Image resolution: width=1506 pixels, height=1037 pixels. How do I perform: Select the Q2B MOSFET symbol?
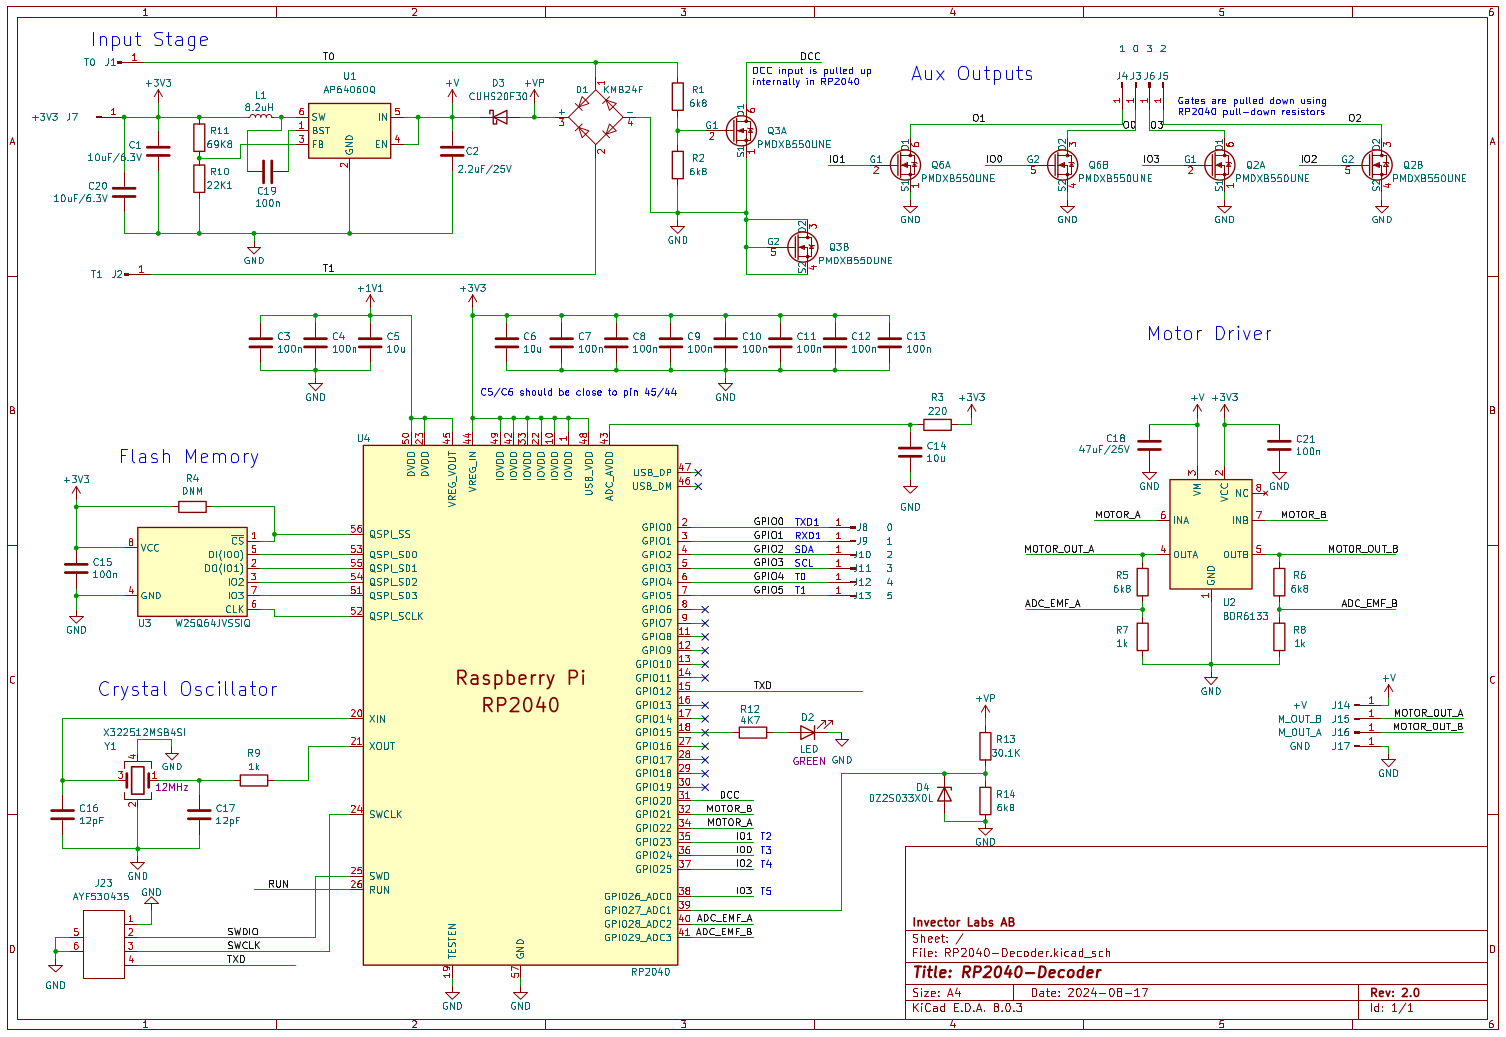click(x=1376, y=165)
